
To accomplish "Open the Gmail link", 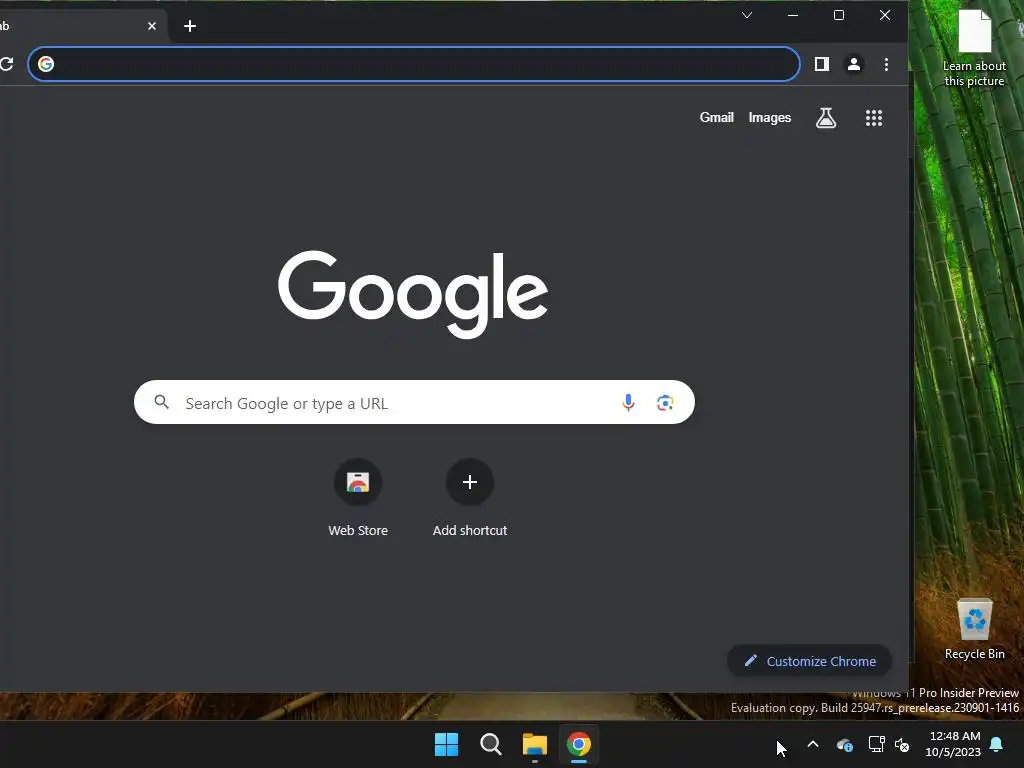I will point(716,118).
